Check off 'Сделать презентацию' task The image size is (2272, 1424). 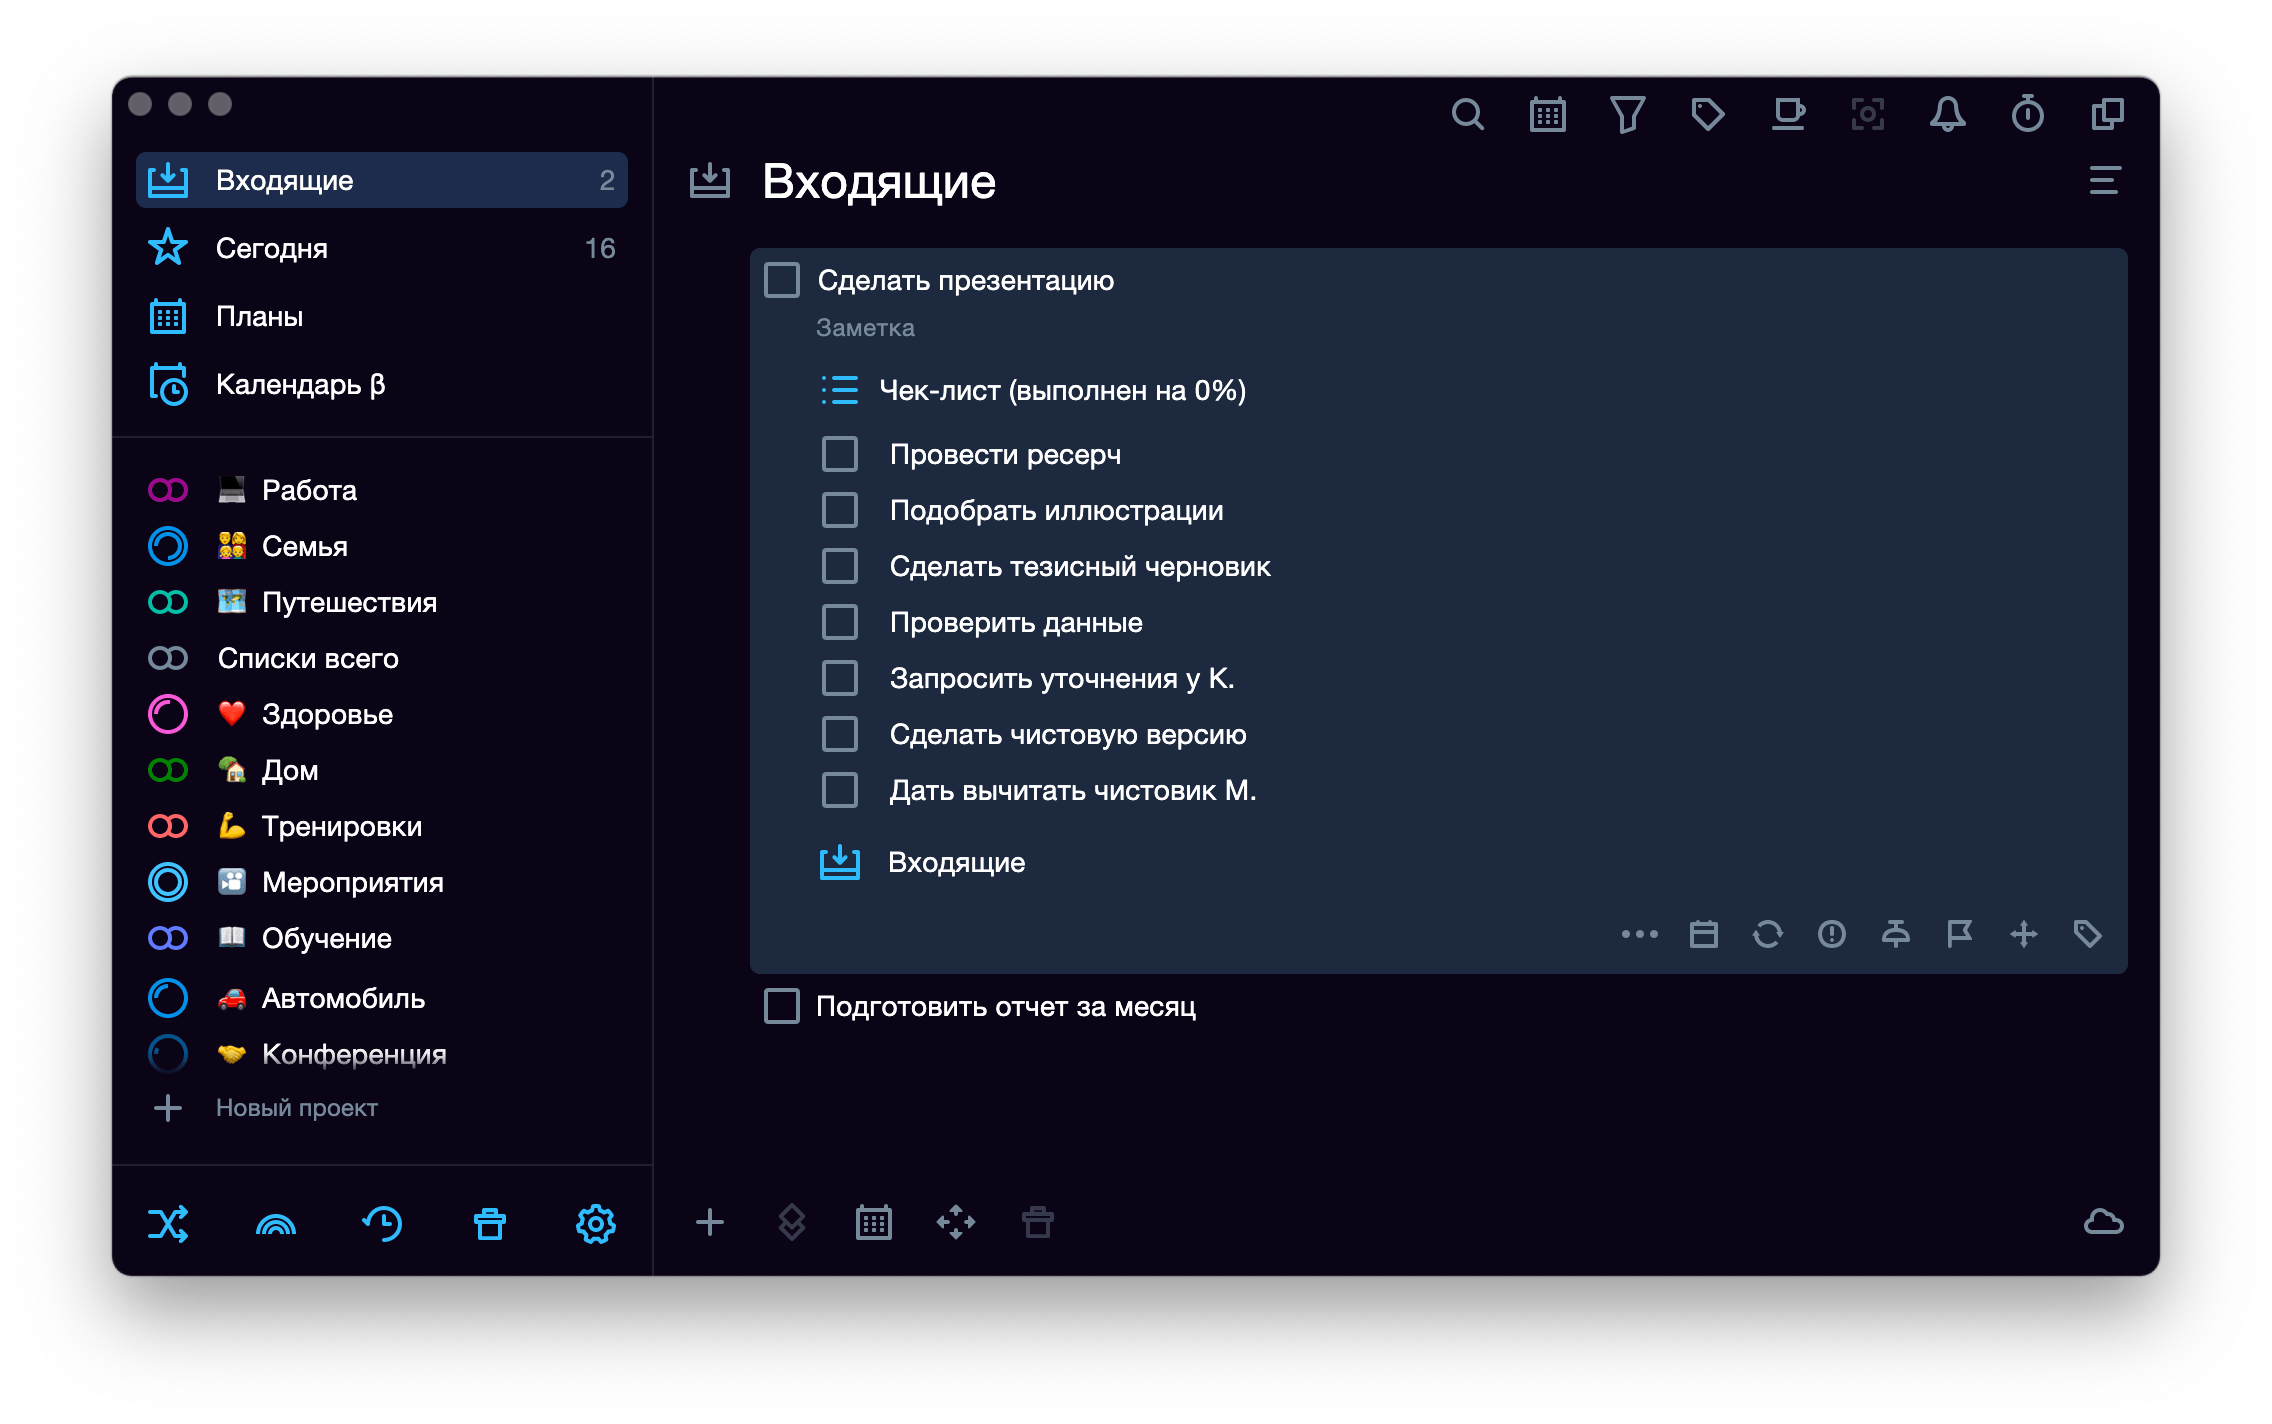pyautogui.click(x=782, y=280)
